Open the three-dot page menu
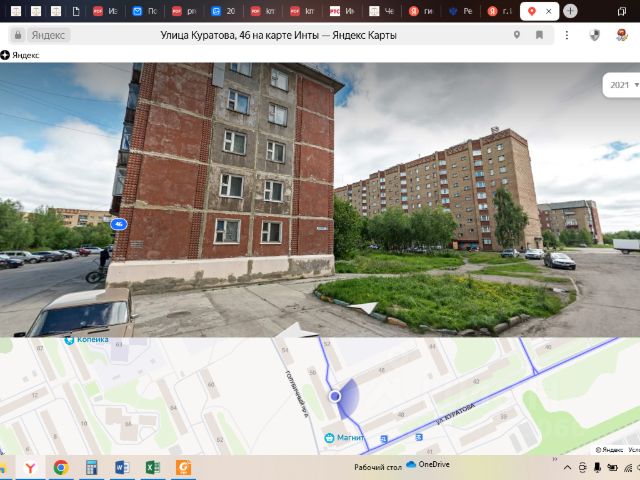The height and width of the screenshot is (480, 640). click(x=567, y=35)
